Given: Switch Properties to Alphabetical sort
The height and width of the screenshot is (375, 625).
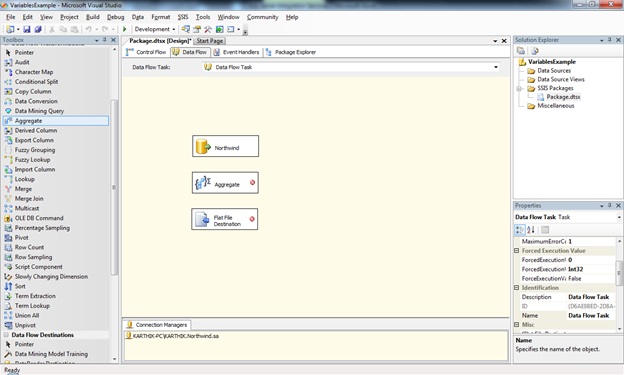Looking at the screenshot, I should [531, 230].
